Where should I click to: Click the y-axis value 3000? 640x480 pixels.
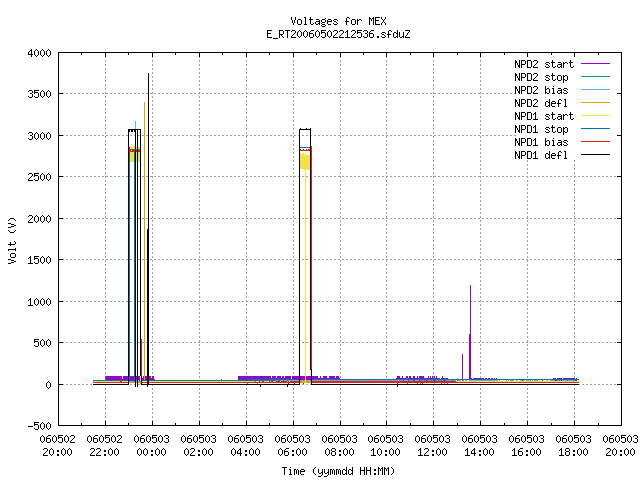(40, 136)
